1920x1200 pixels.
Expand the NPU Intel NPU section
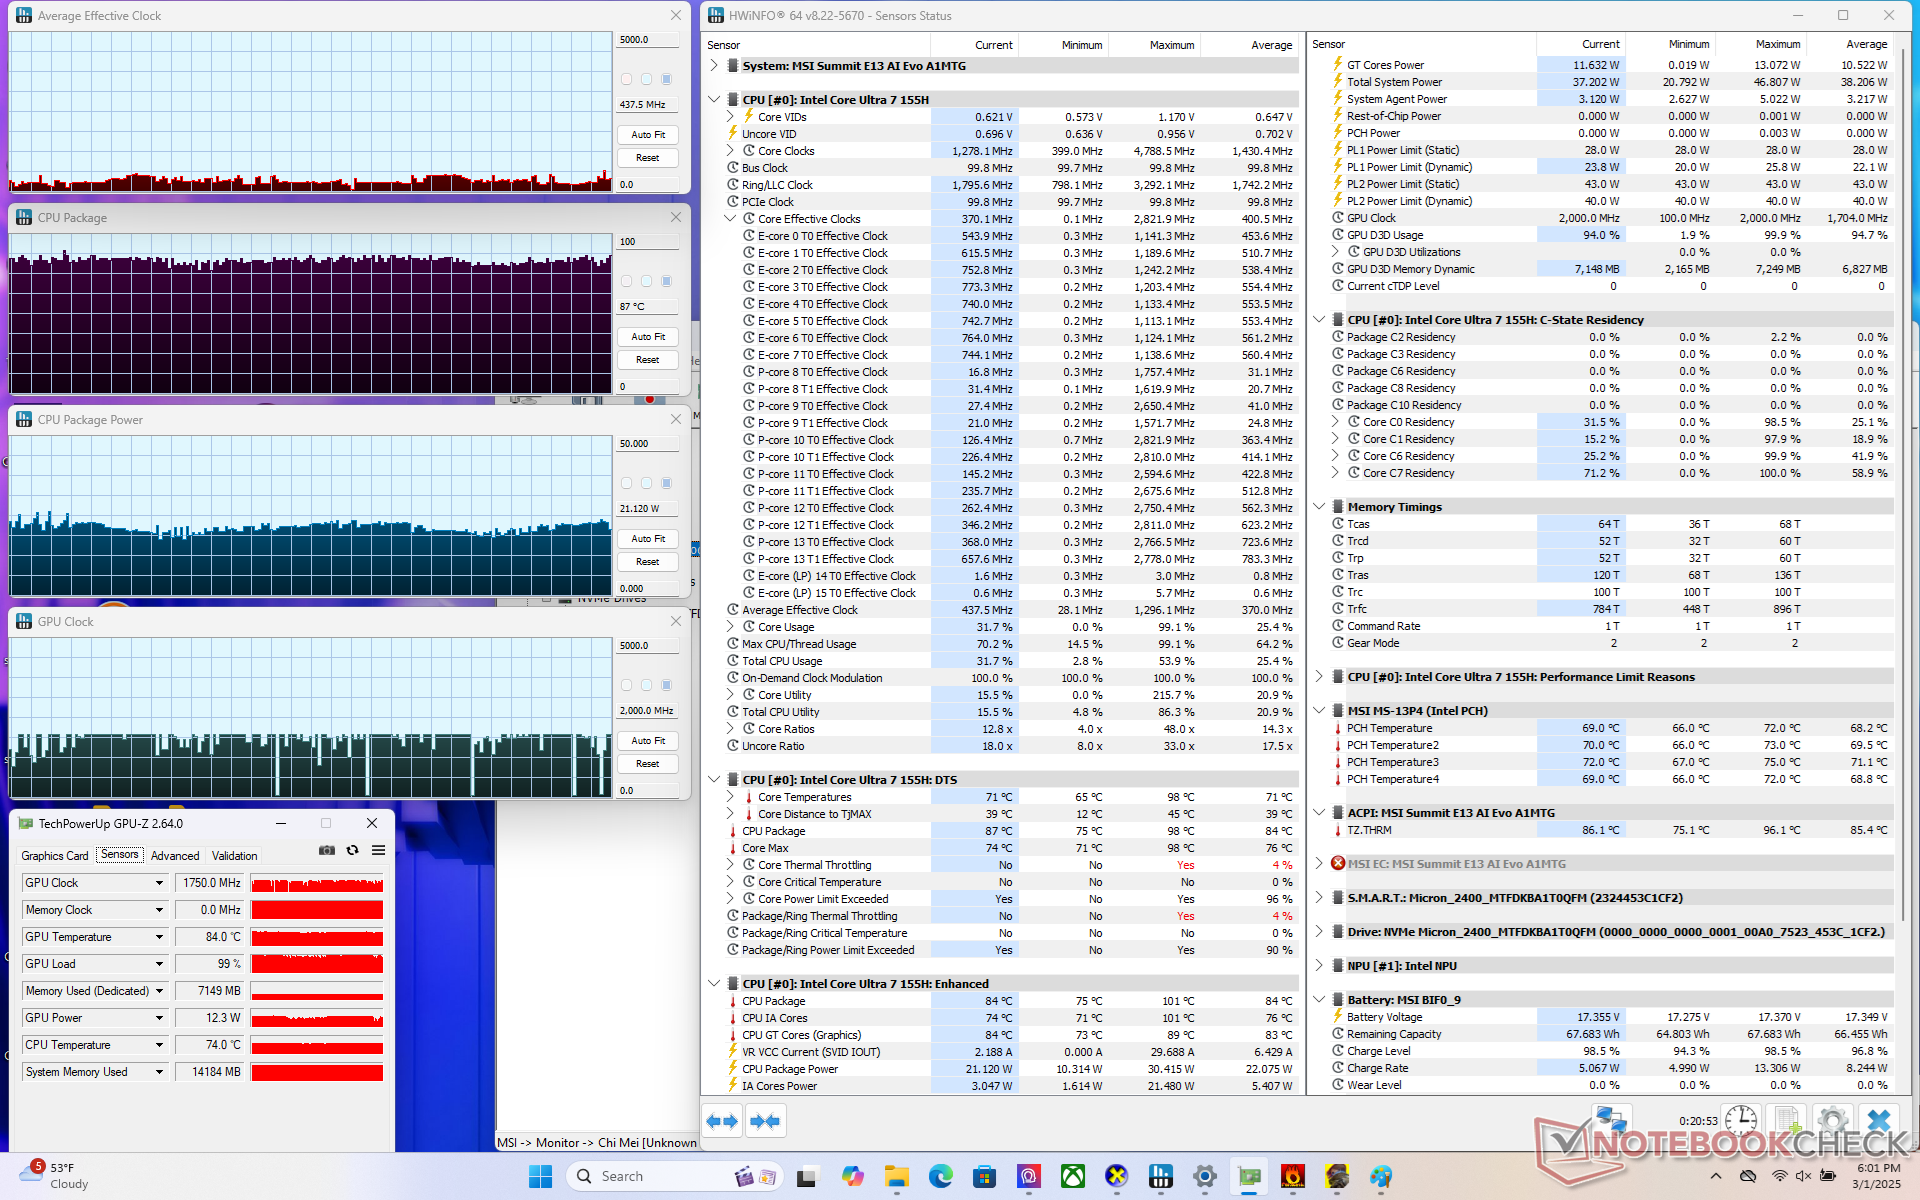click(1319, 966)
